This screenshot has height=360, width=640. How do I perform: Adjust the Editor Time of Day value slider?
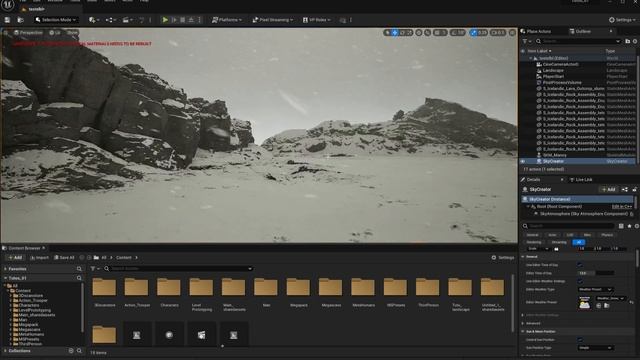[x=596, y=273]
